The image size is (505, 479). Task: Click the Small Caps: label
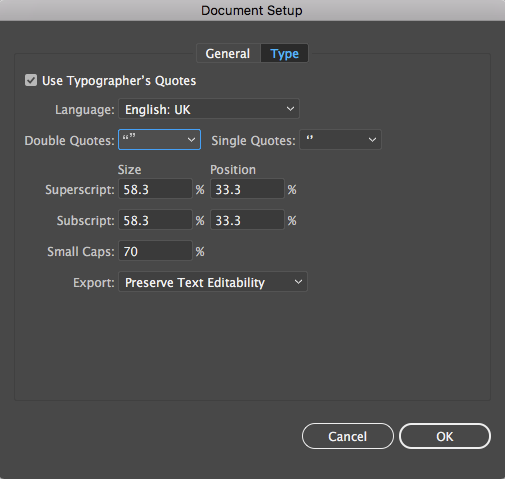tap(81, 252)
